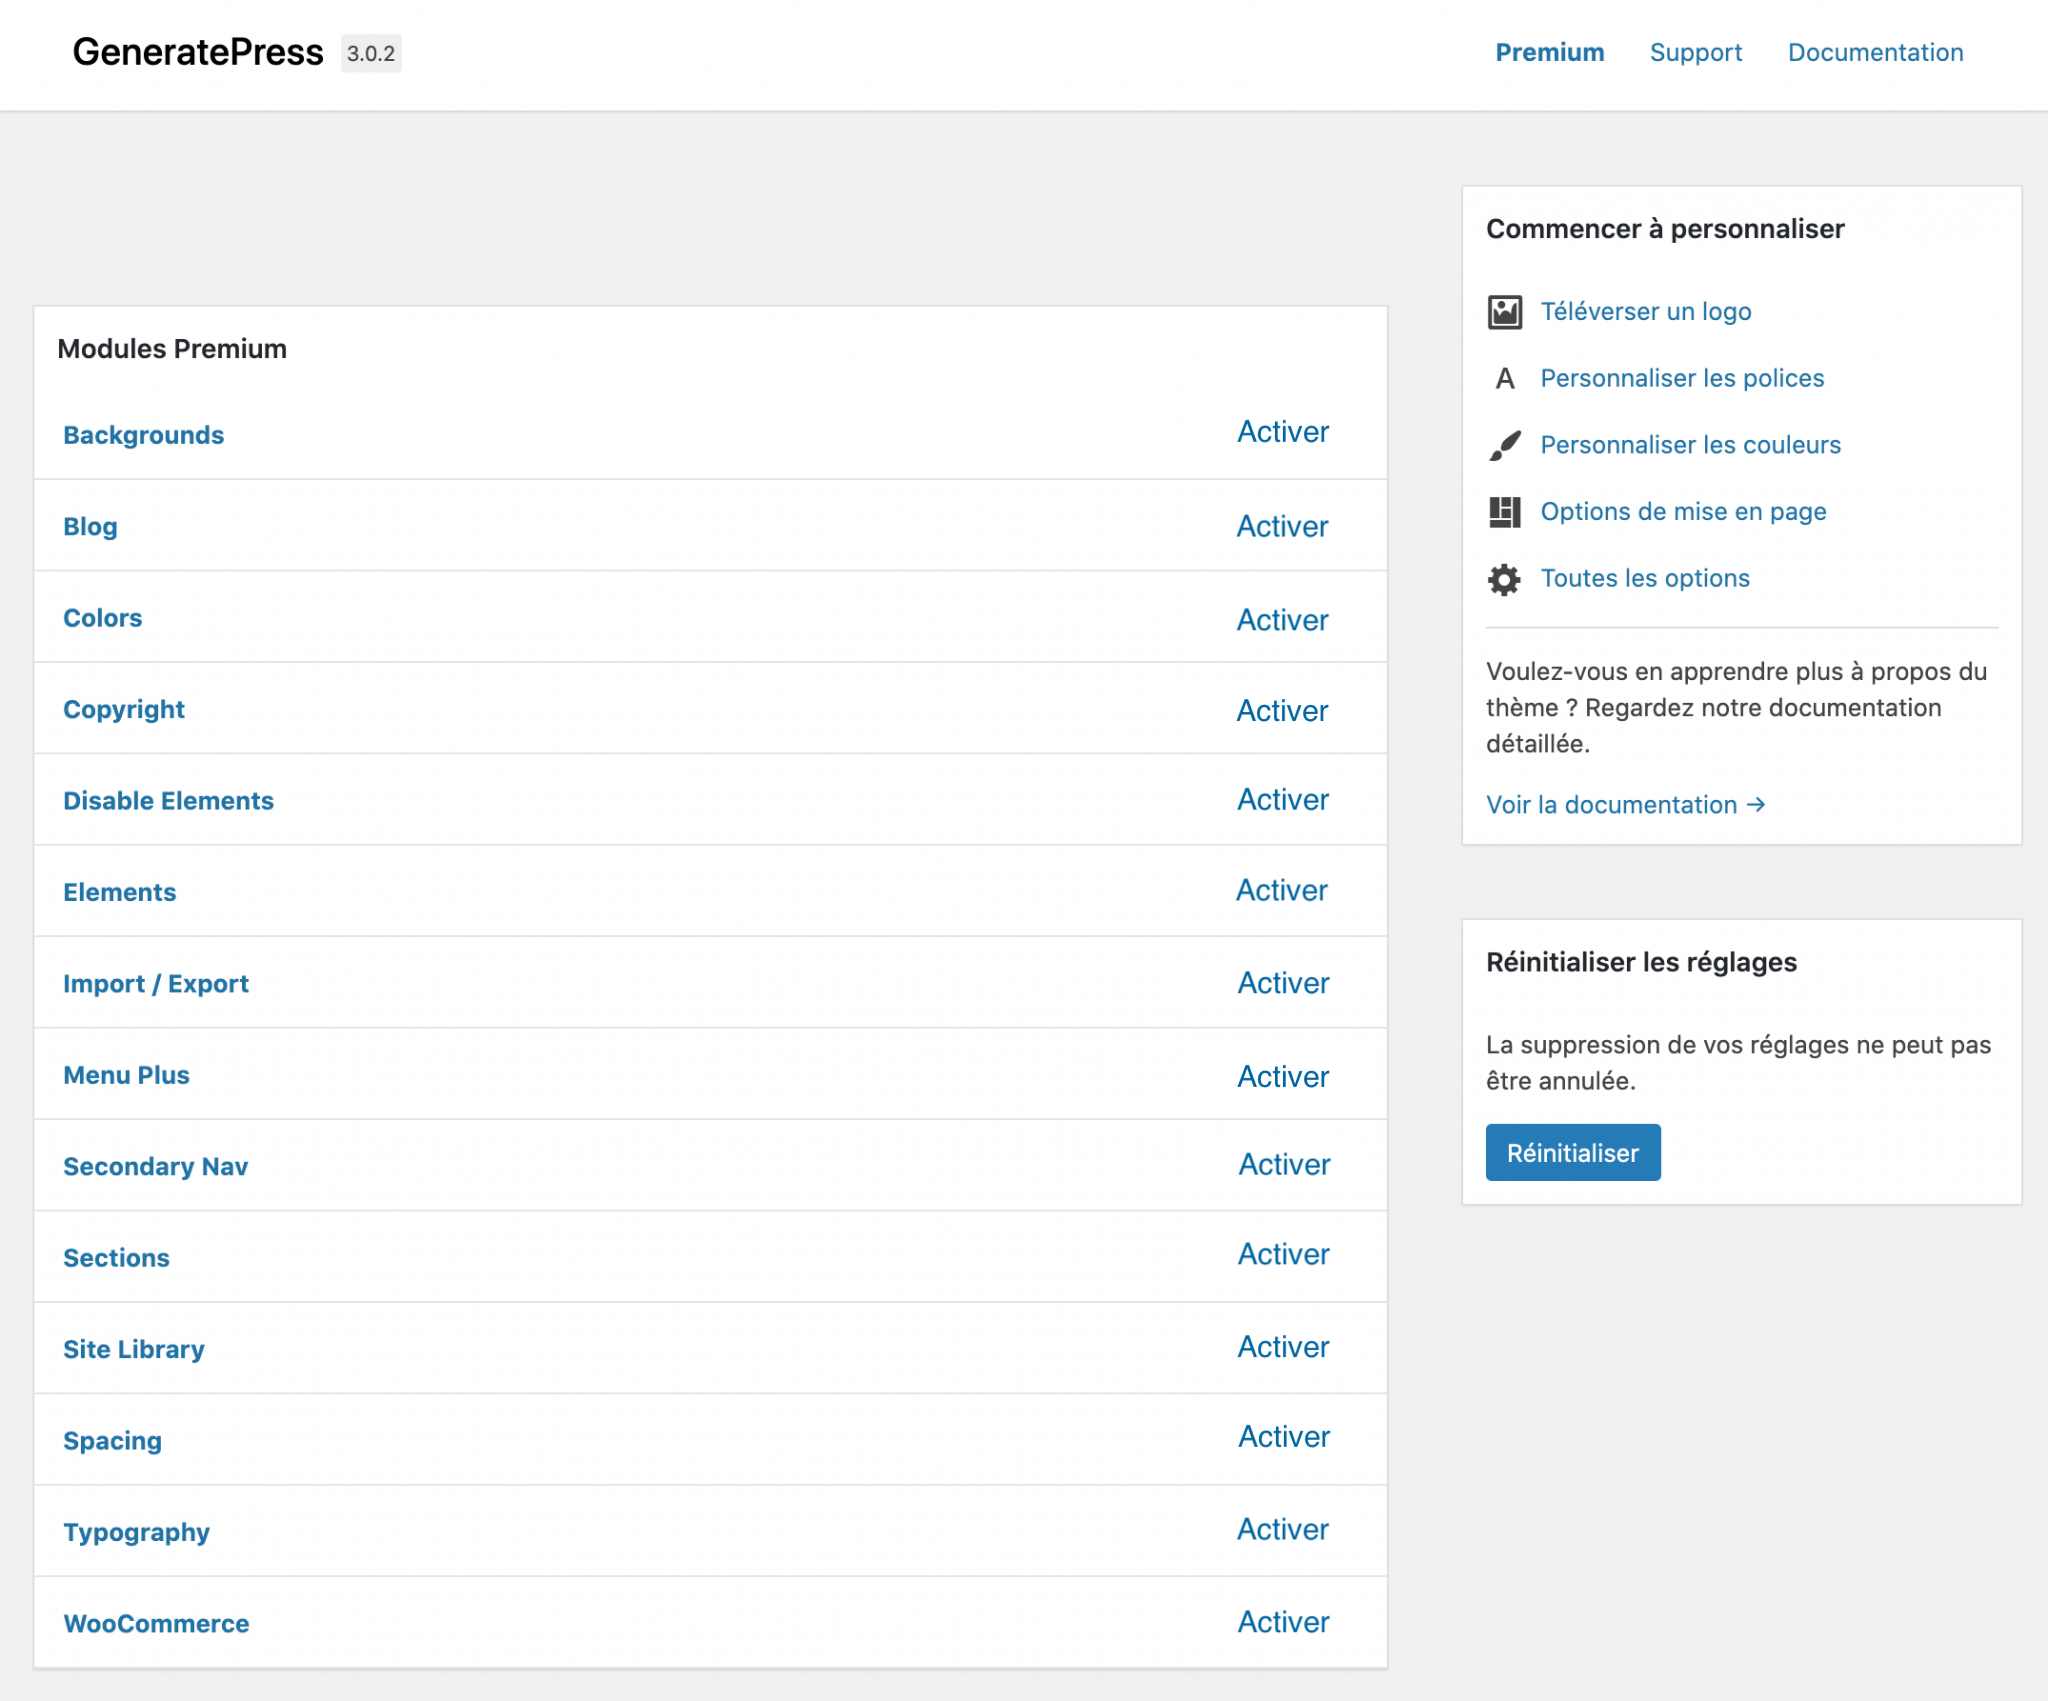The image size is (2048, 1701).
Task: Click the upload logo image icon
Action: pos(1503,310)
